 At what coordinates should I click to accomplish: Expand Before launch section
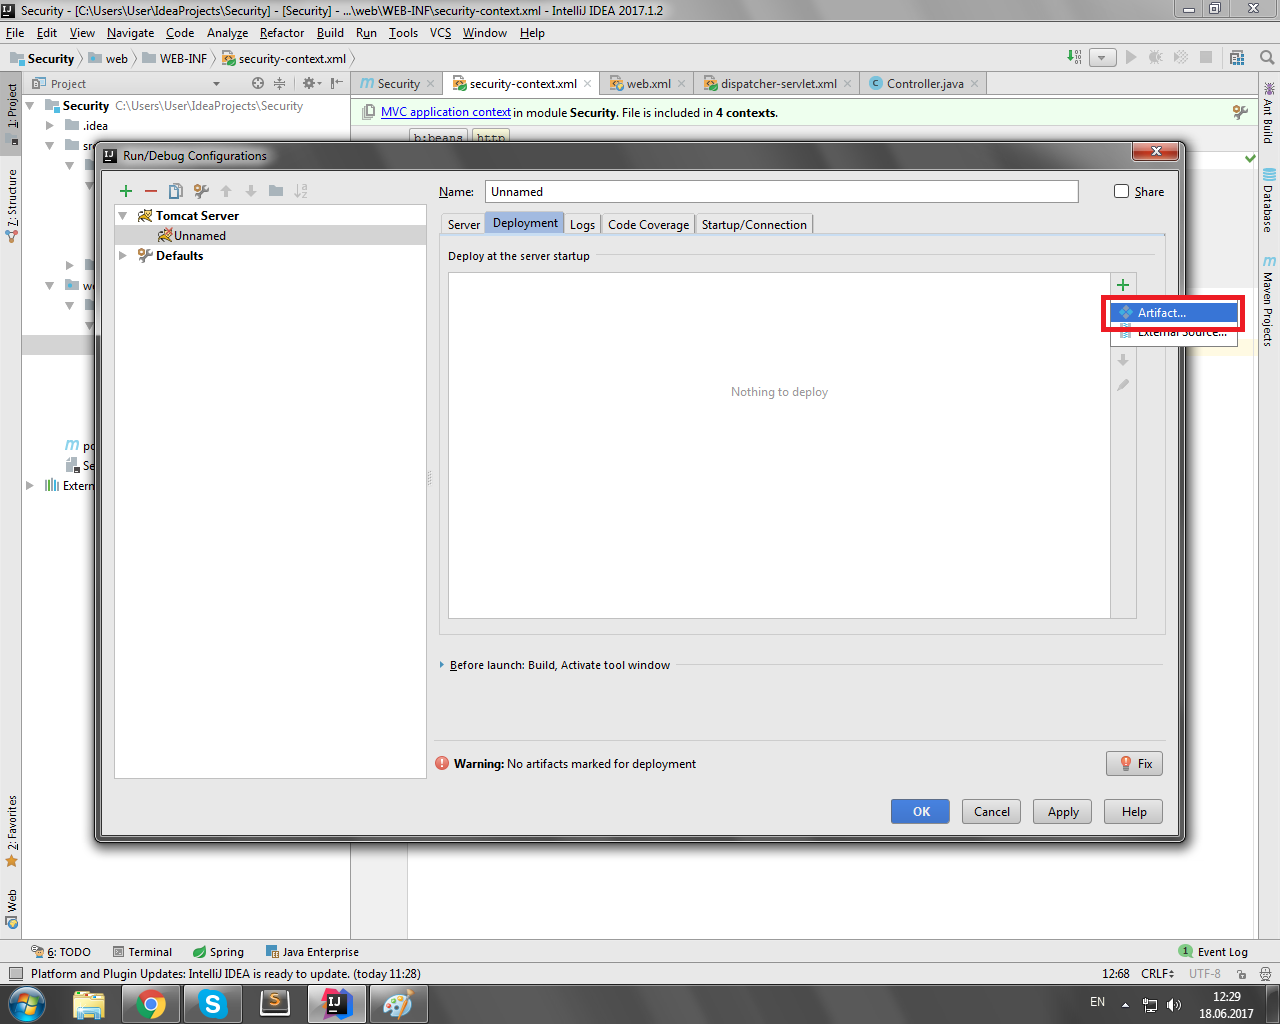(442, 665)
